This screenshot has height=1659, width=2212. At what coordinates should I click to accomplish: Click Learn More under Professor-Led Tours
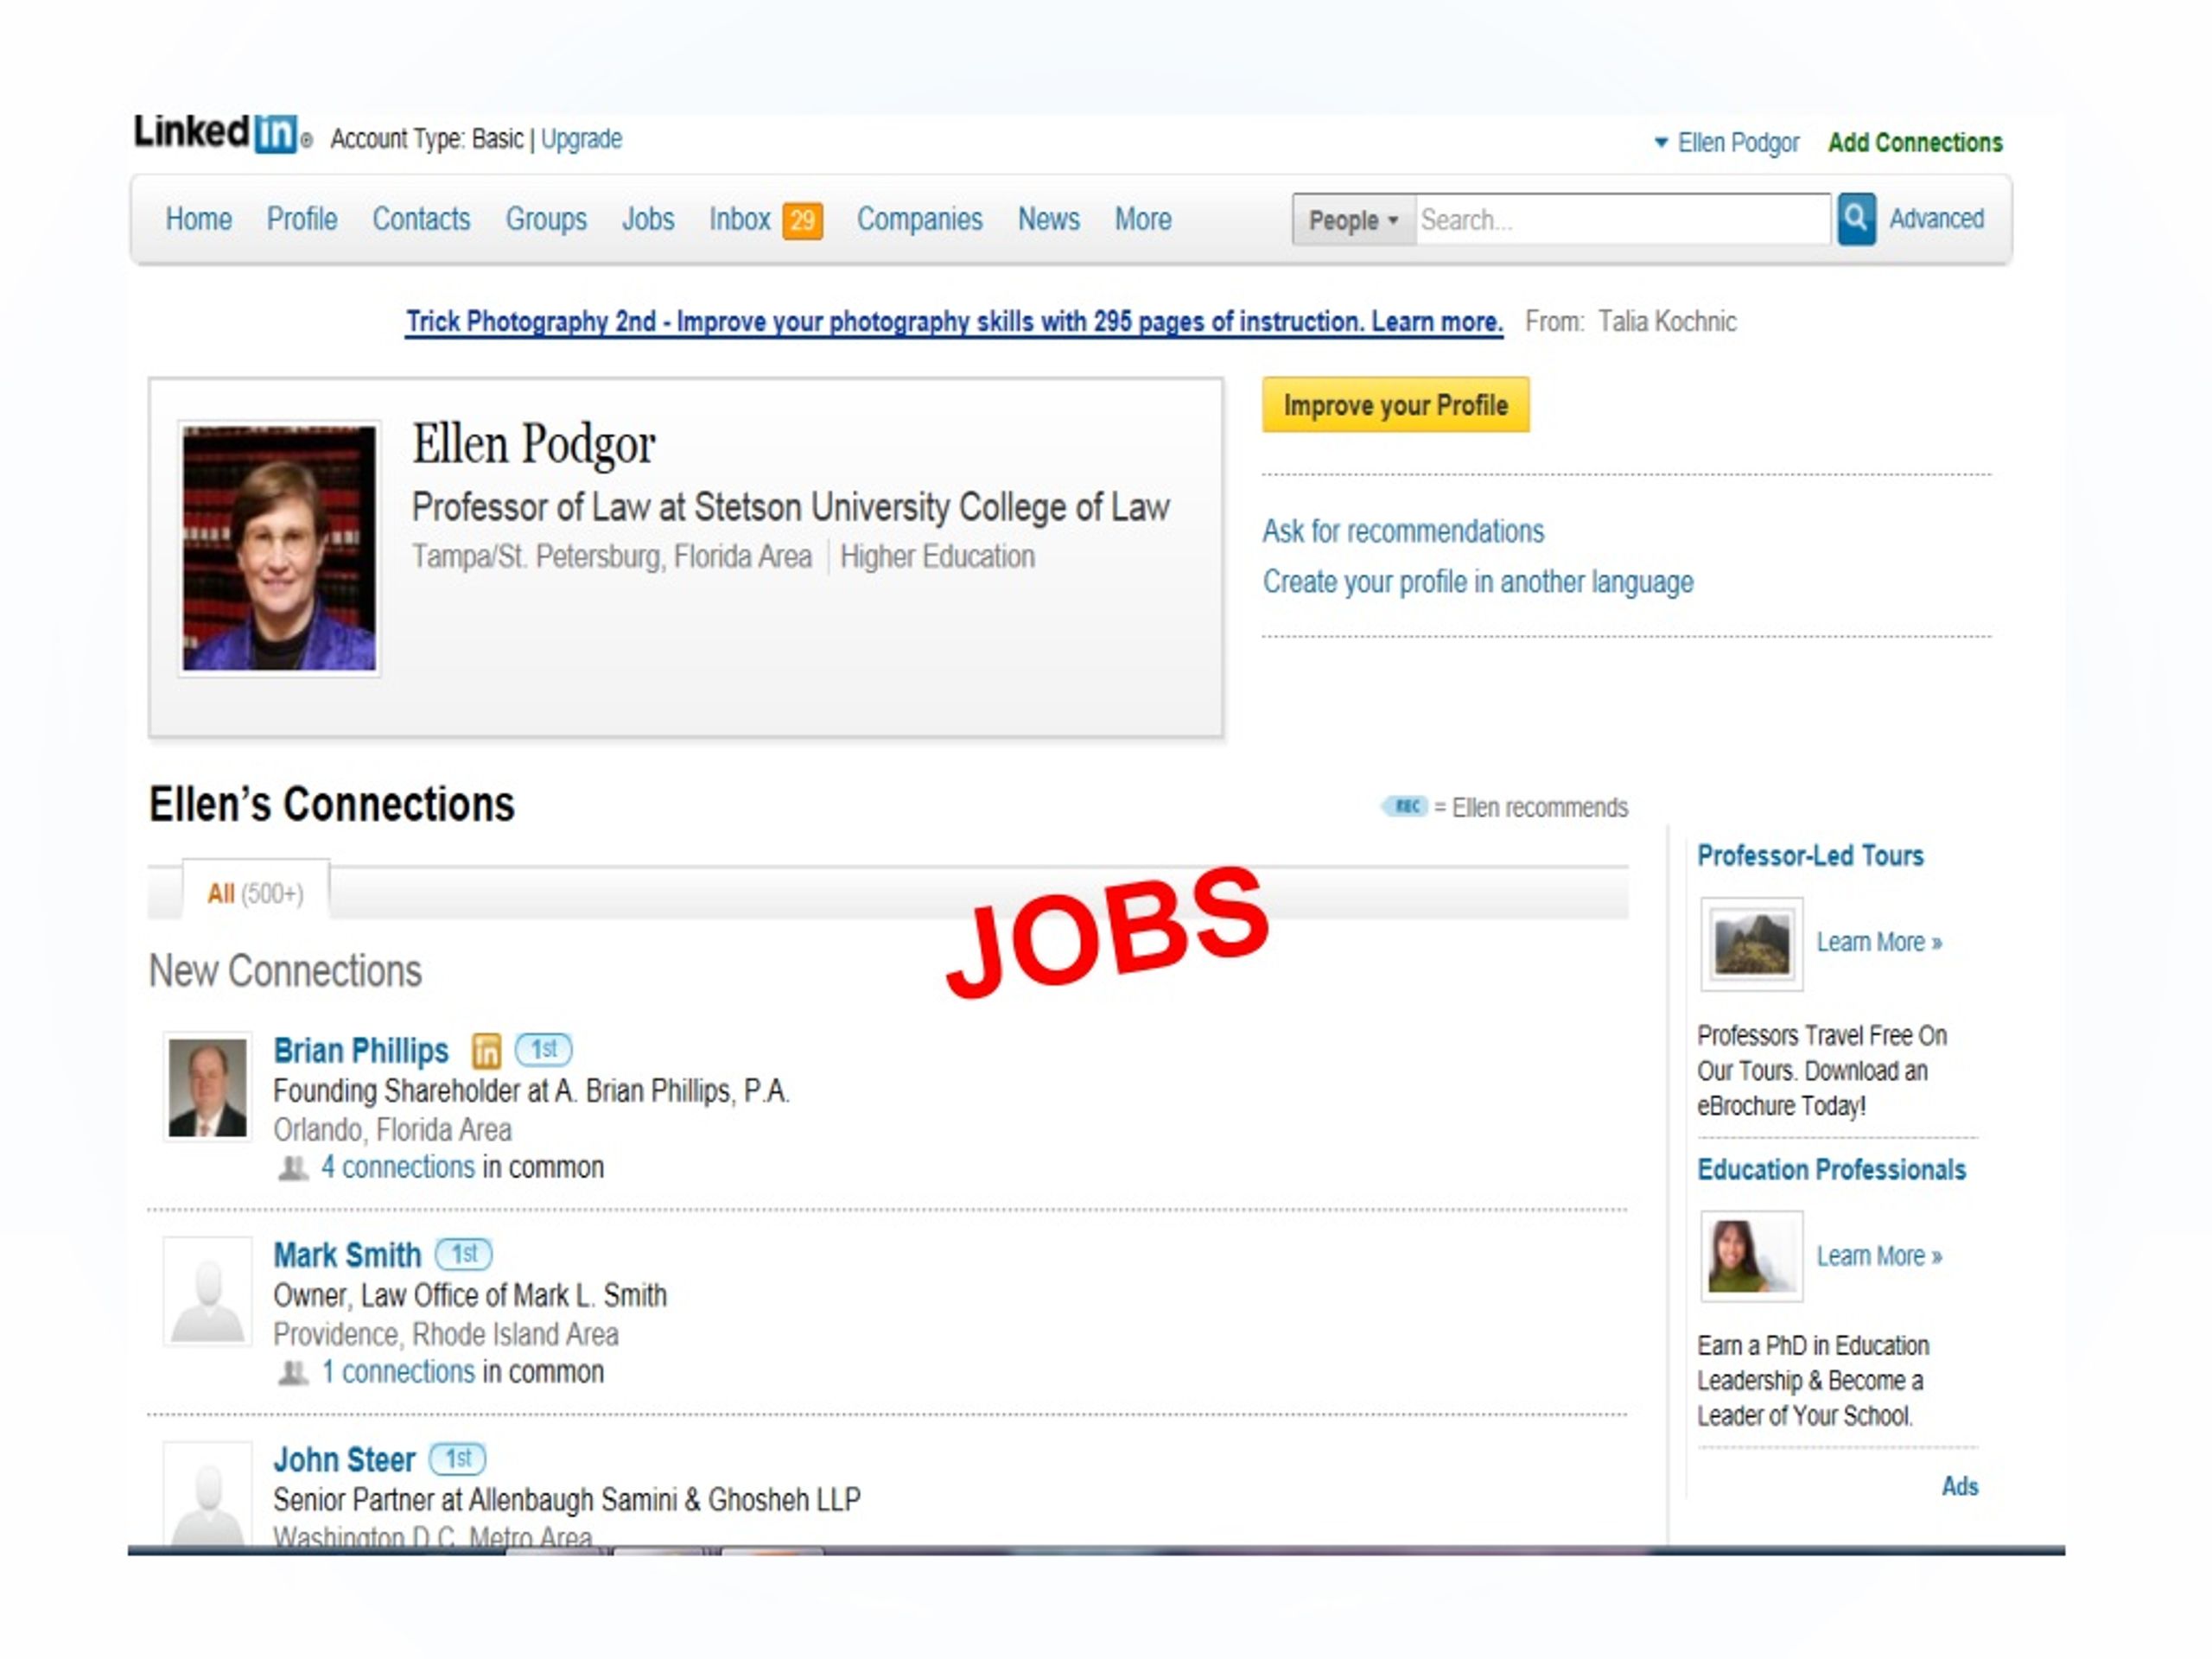click(1879, 943)
